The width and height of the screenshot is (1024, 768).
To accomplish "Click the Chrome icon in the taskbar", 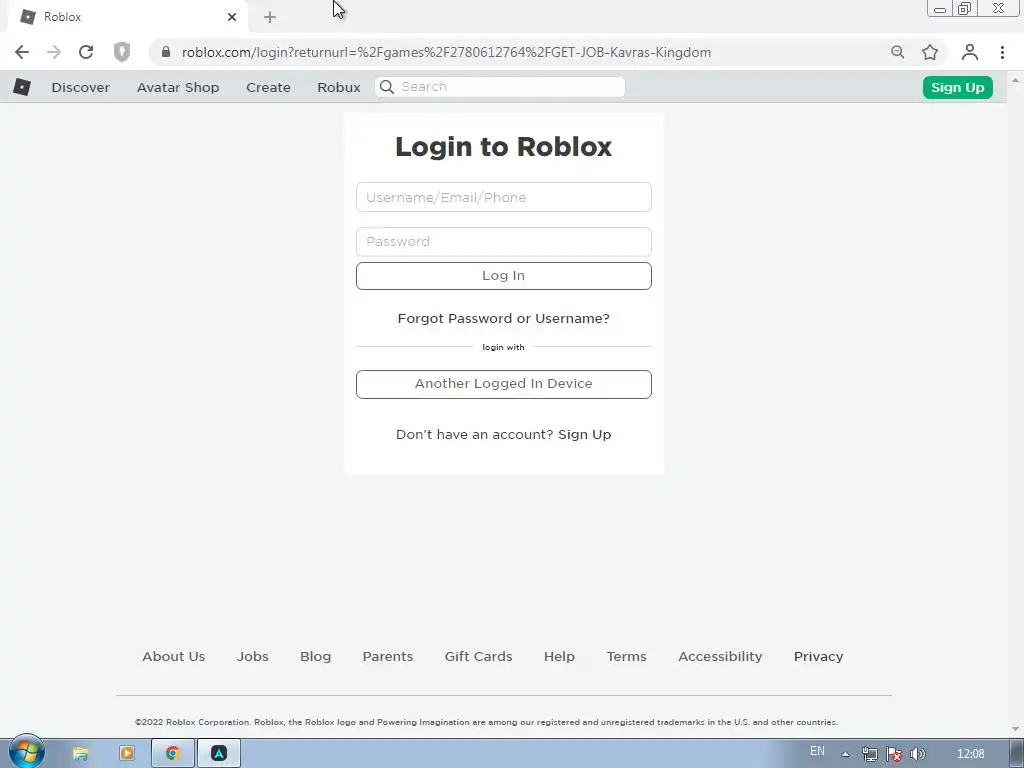I will [172, 754].
